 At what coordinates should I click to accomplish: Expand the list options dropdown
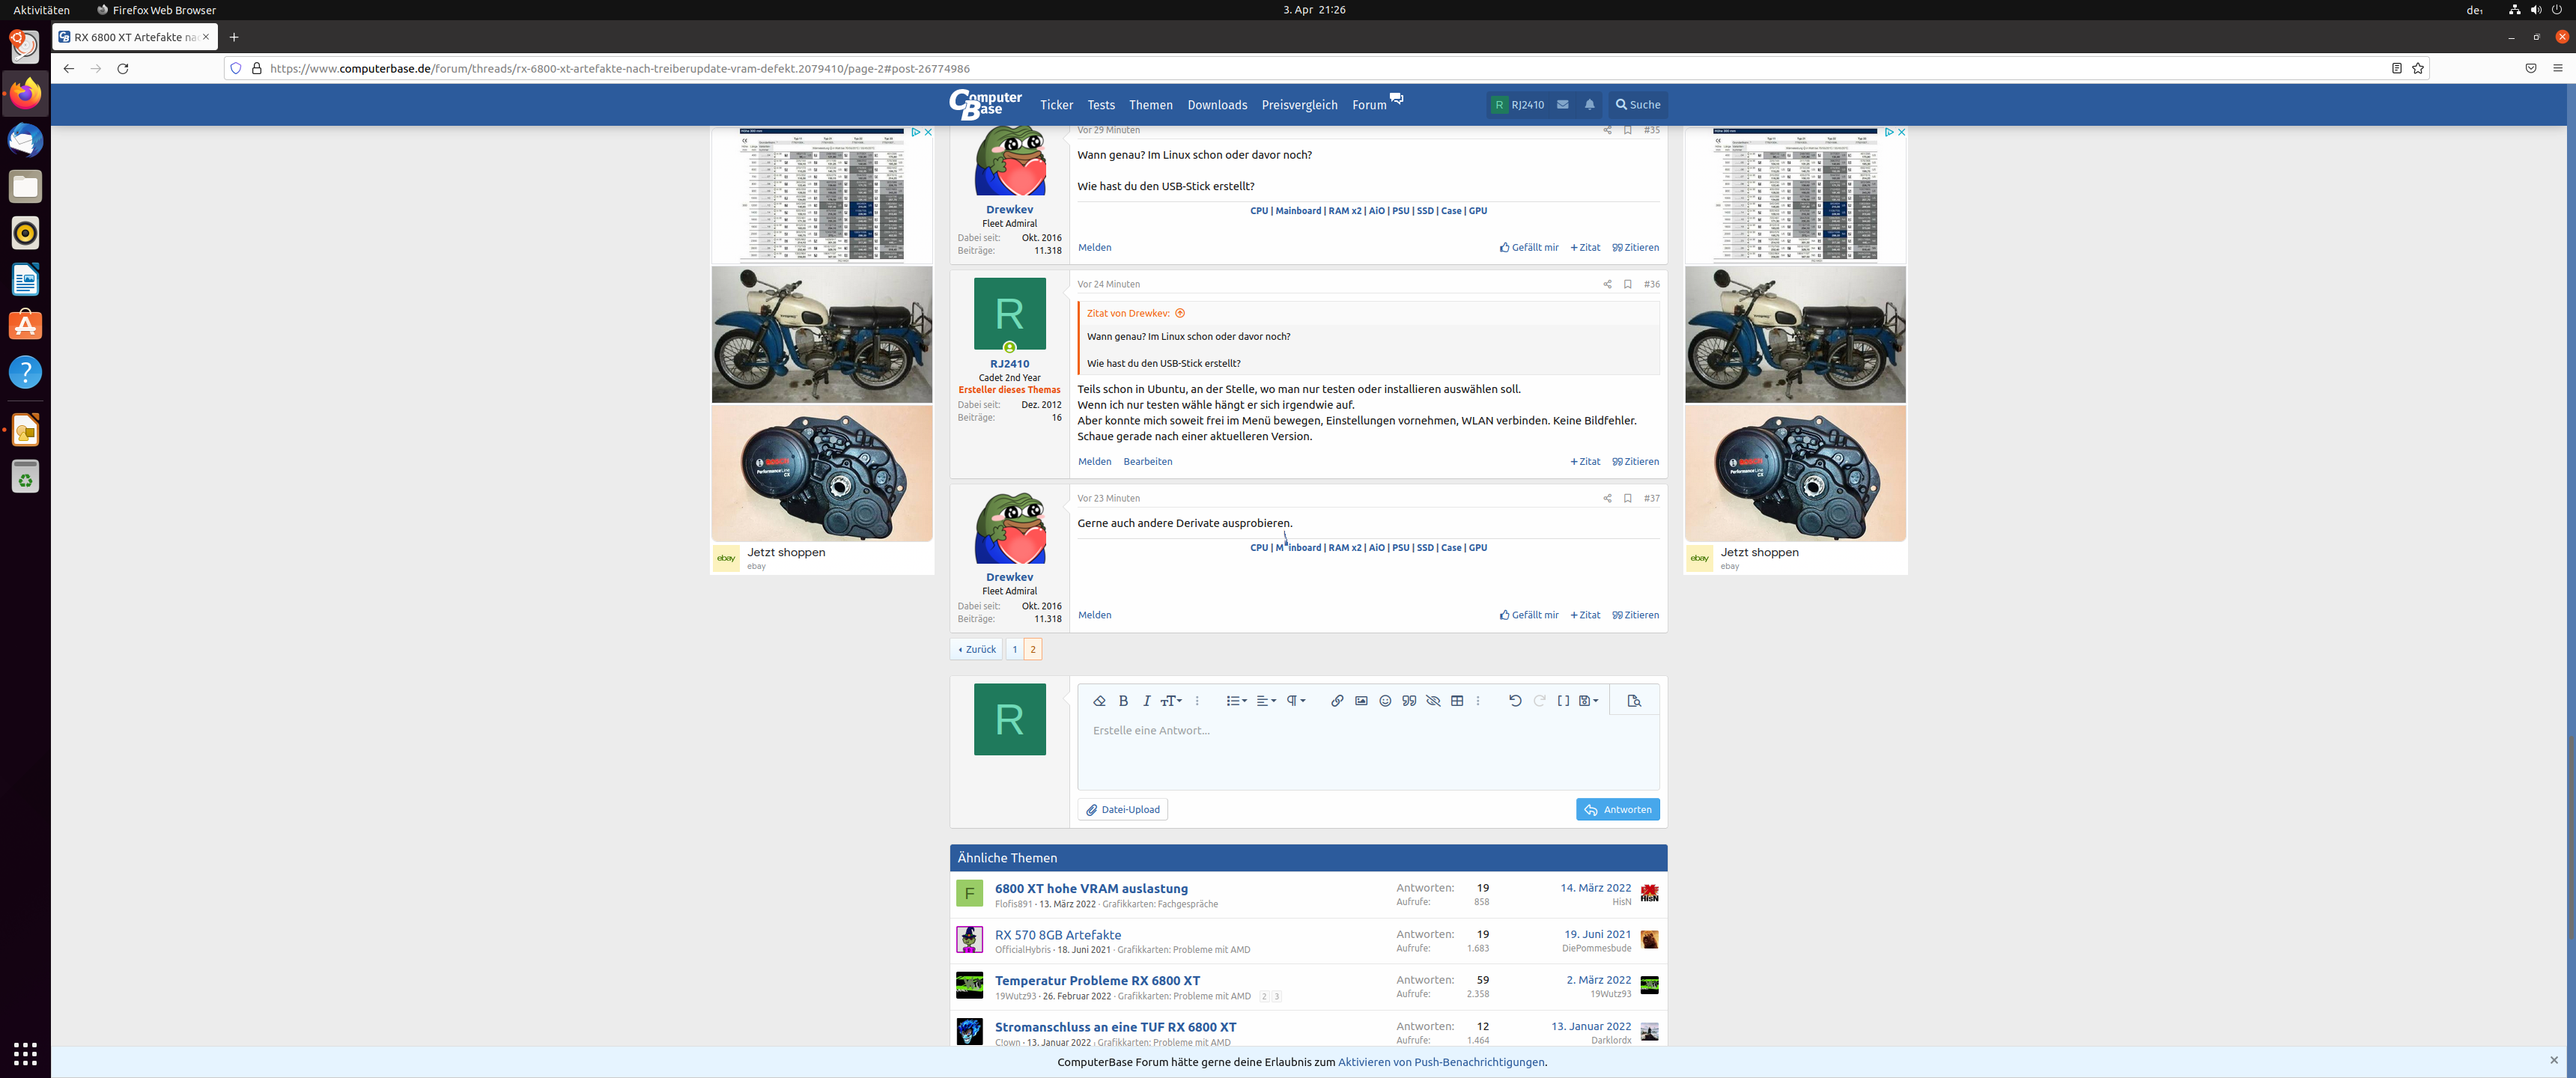(x=1236, y=701)
